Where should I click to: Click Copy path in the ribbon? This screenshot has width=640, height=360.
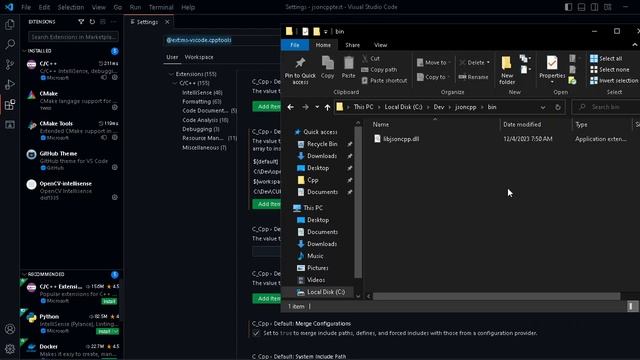tap(379, 70)
